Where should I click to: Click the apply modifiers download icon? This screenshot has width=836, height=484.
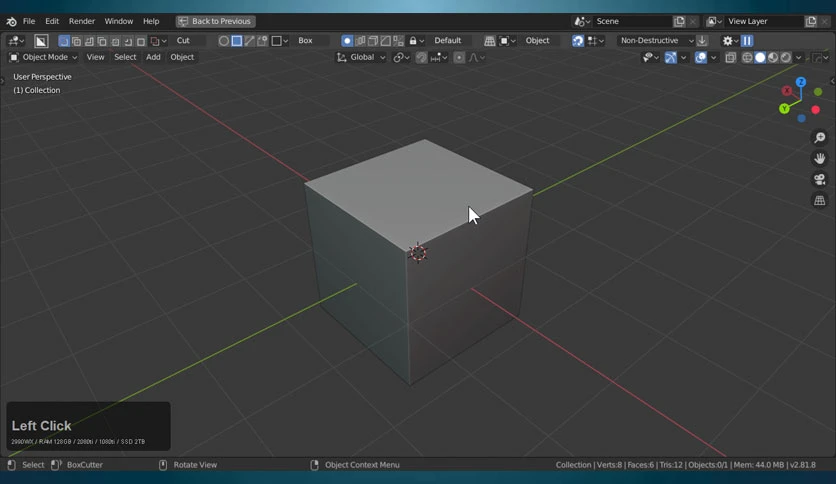(x=702, y=41)
